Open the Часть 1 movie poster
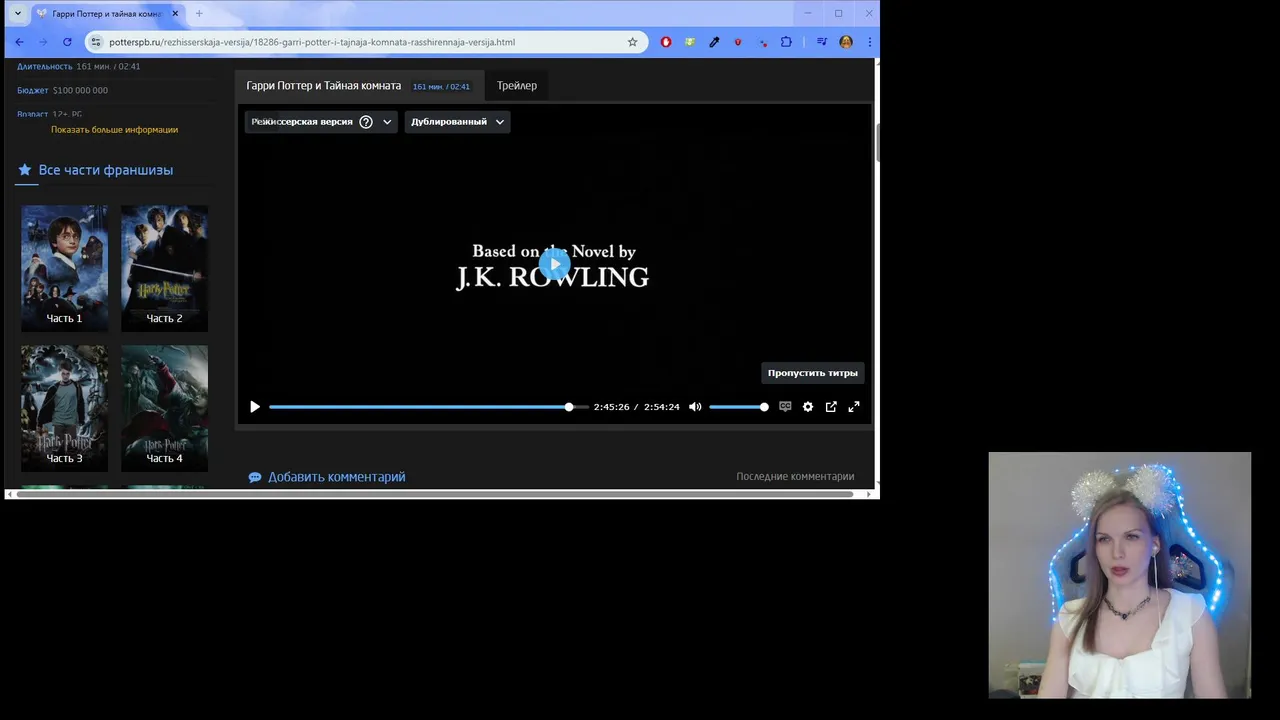 pos(65,268)
